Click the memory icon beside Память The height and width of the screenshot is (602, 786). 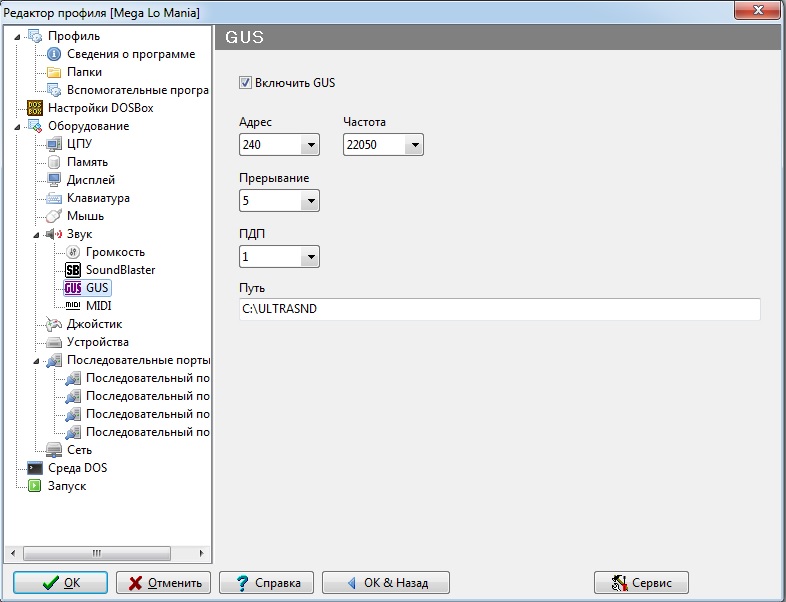click(x=54, y=162)
